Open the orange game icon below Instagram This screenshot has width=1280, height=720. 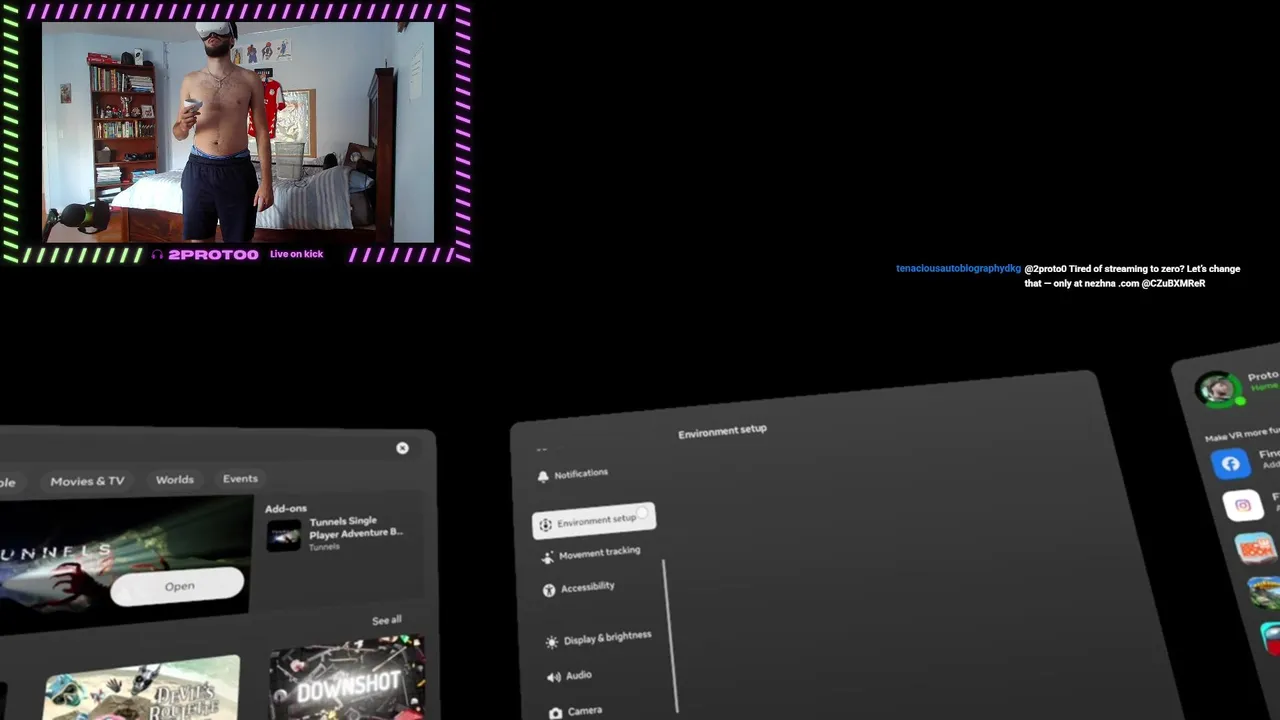(1255, 548)
